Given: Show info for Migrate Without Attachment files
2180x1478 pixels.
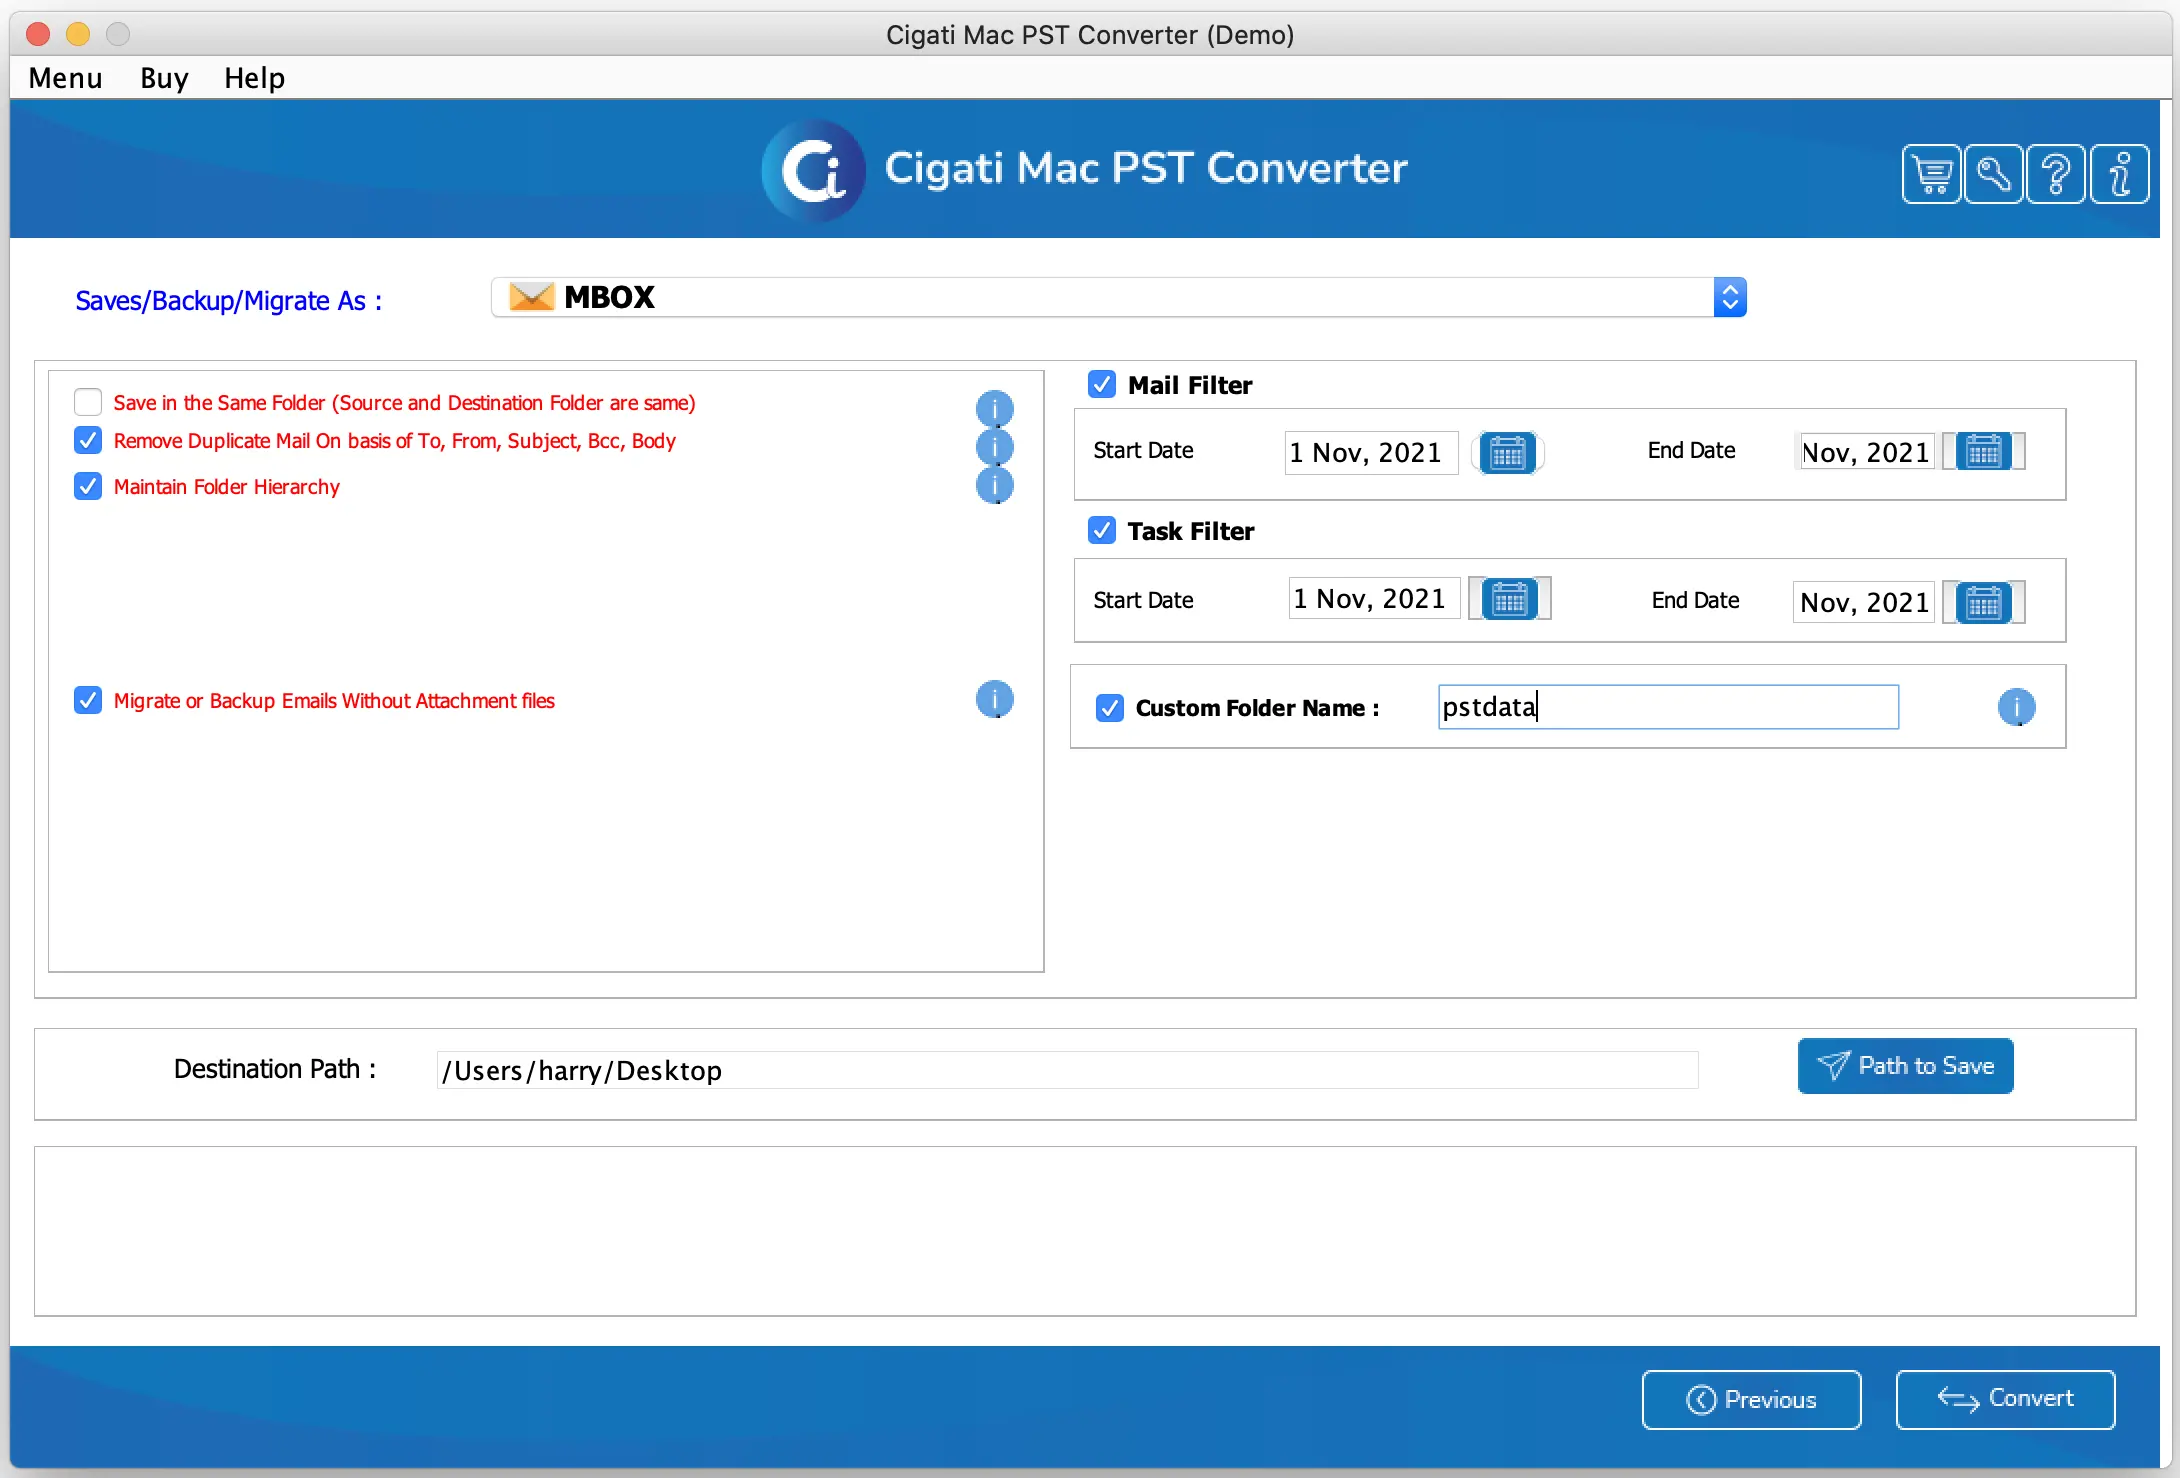Looking at the screenshot, I should pyautogui.click(x=994, y=699).
